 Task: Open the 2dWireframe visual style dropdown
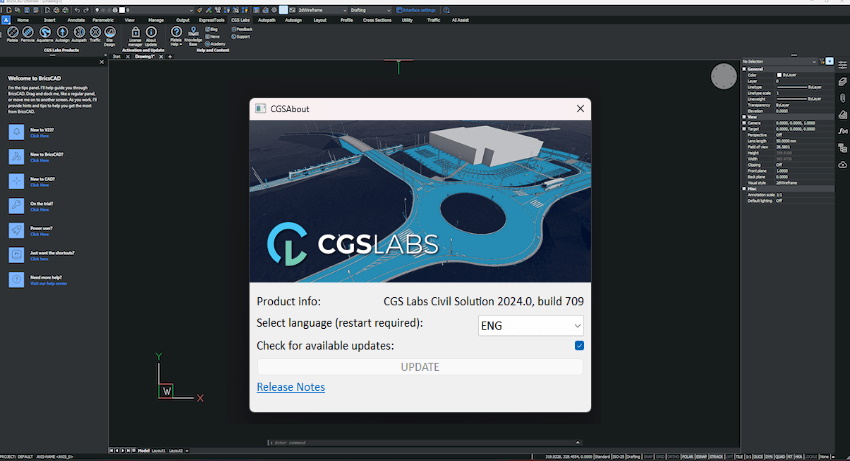[x=322, y=10]
